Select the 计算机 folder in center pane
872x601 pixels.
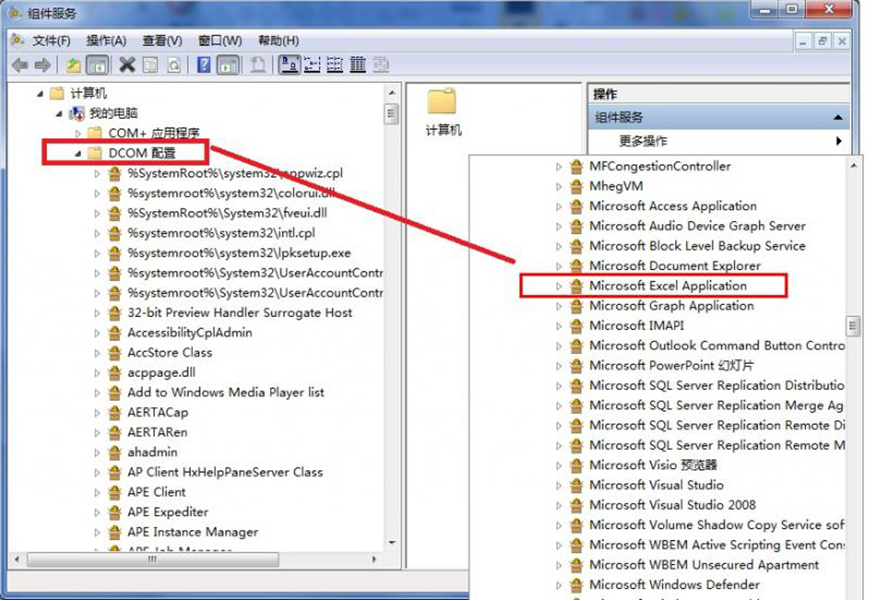(443, 111)
